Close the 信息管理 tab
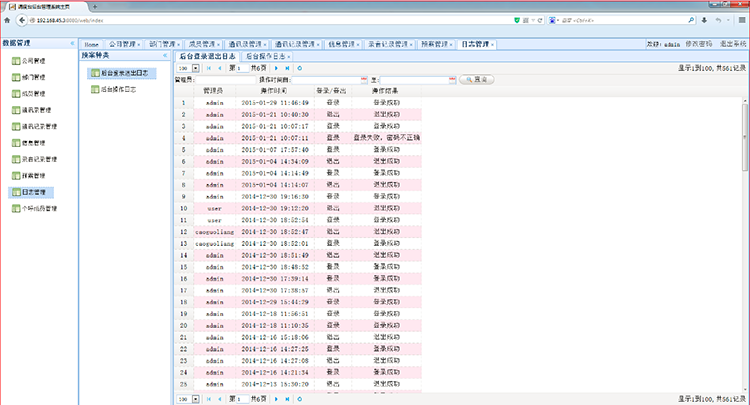The image size is (750, 405). click(358, 45)
